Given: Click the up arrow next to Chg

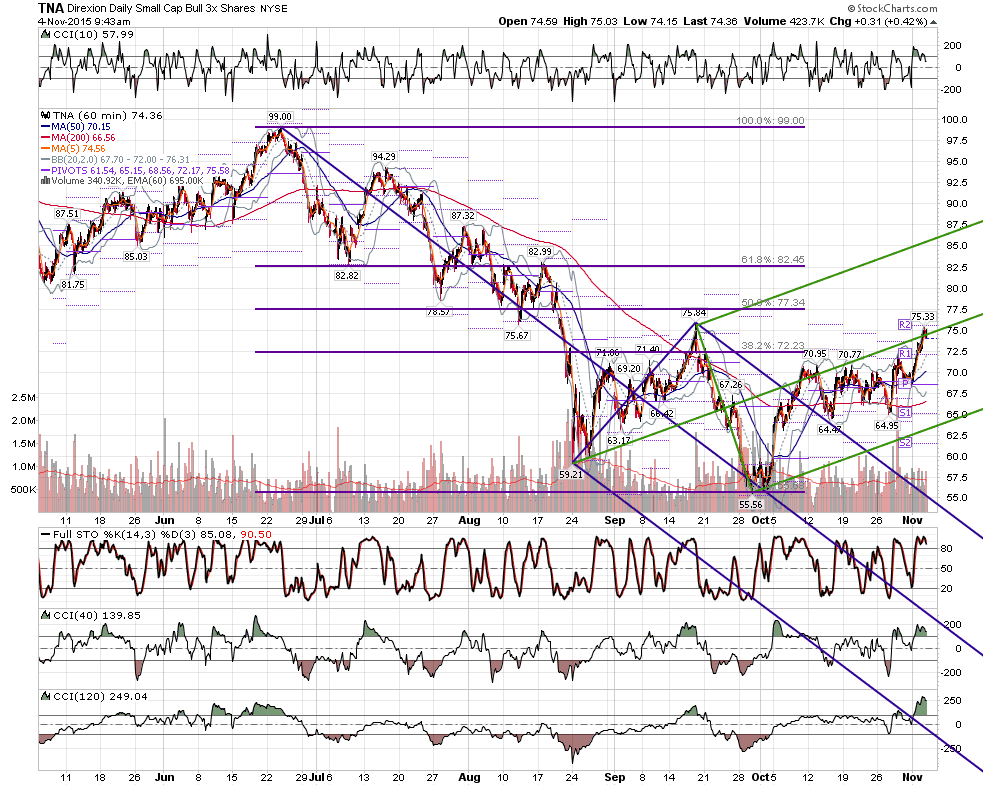Looking at the screenshot, I should (933, 22).
